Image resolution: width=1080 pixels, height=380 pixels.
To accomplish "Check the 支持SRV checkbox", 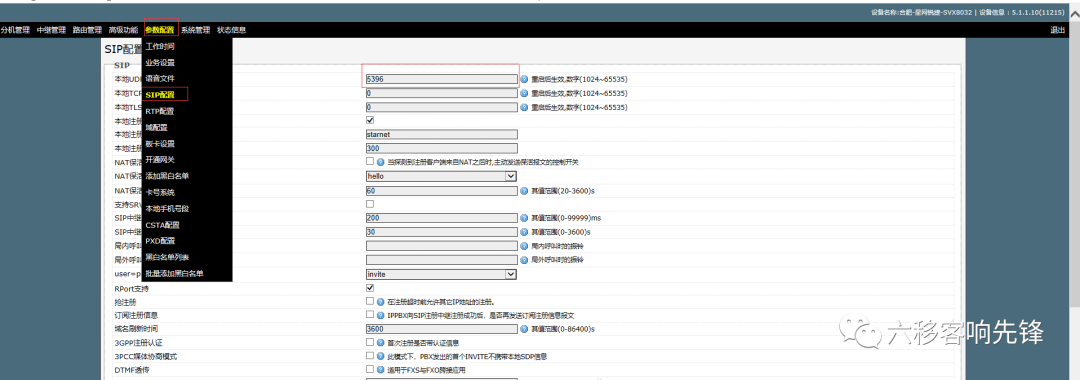I will tap(370, 204).
